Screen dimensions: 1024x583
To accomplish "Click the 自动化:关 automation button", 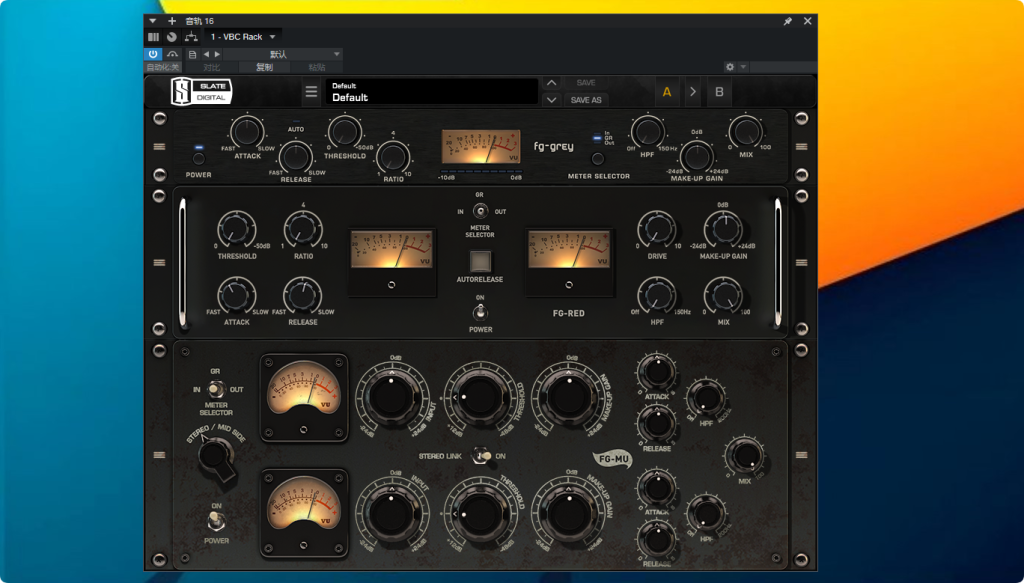I will point(162,67).
